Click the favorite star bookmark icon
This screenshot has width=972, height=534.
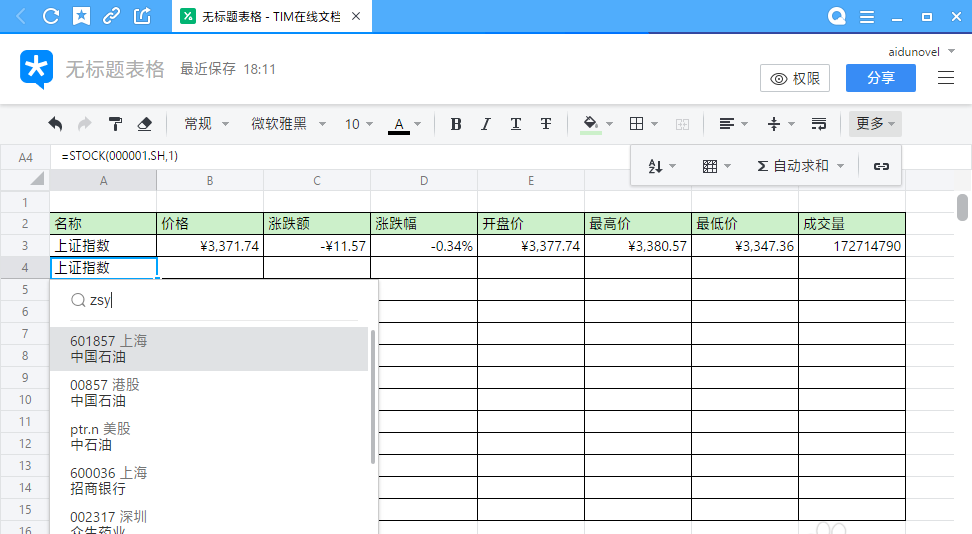pos(81,16)
